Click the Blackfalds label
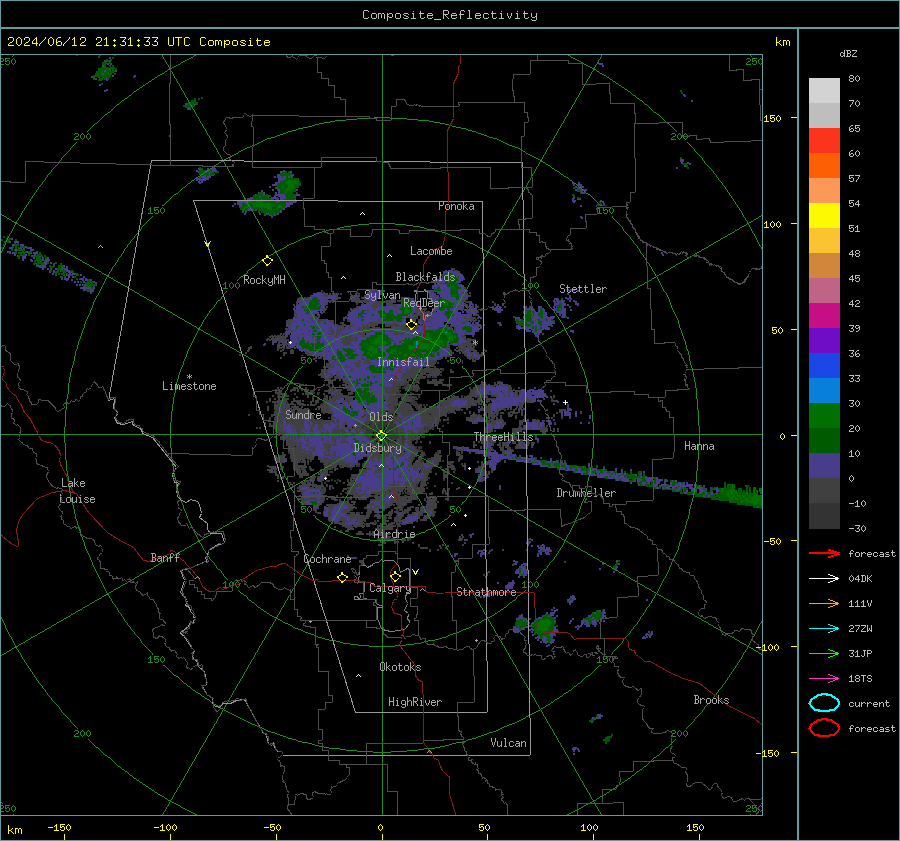Screen dimensions: 900x841 [425, 277]
